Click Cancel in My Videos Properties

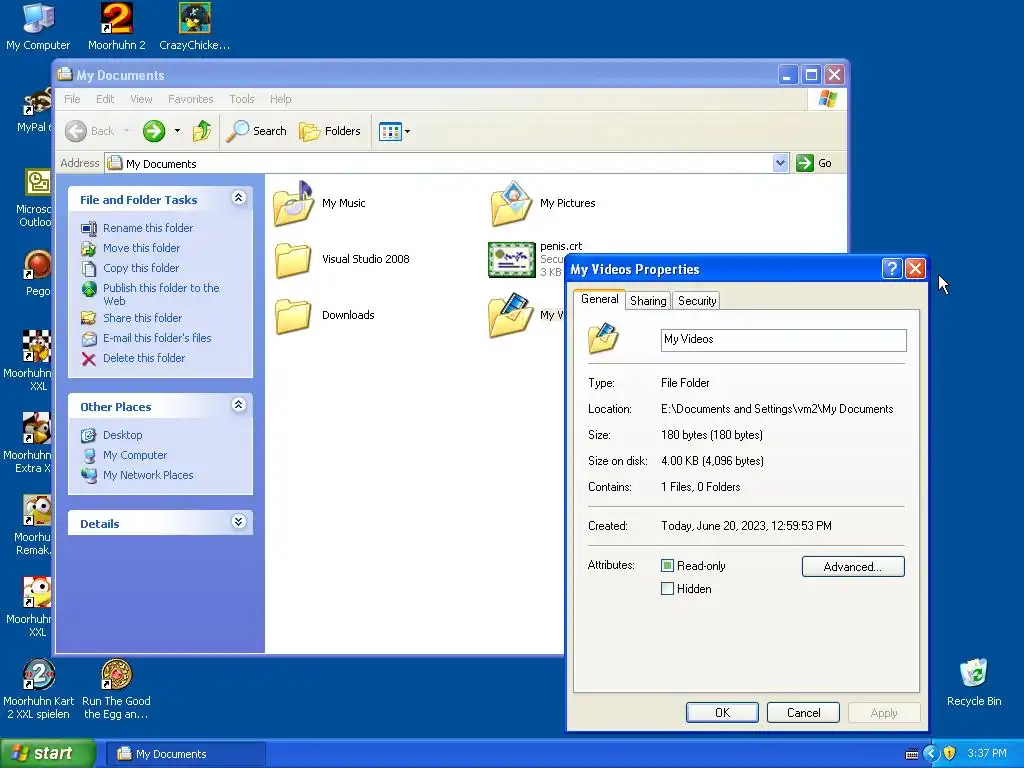click(803, 712)
